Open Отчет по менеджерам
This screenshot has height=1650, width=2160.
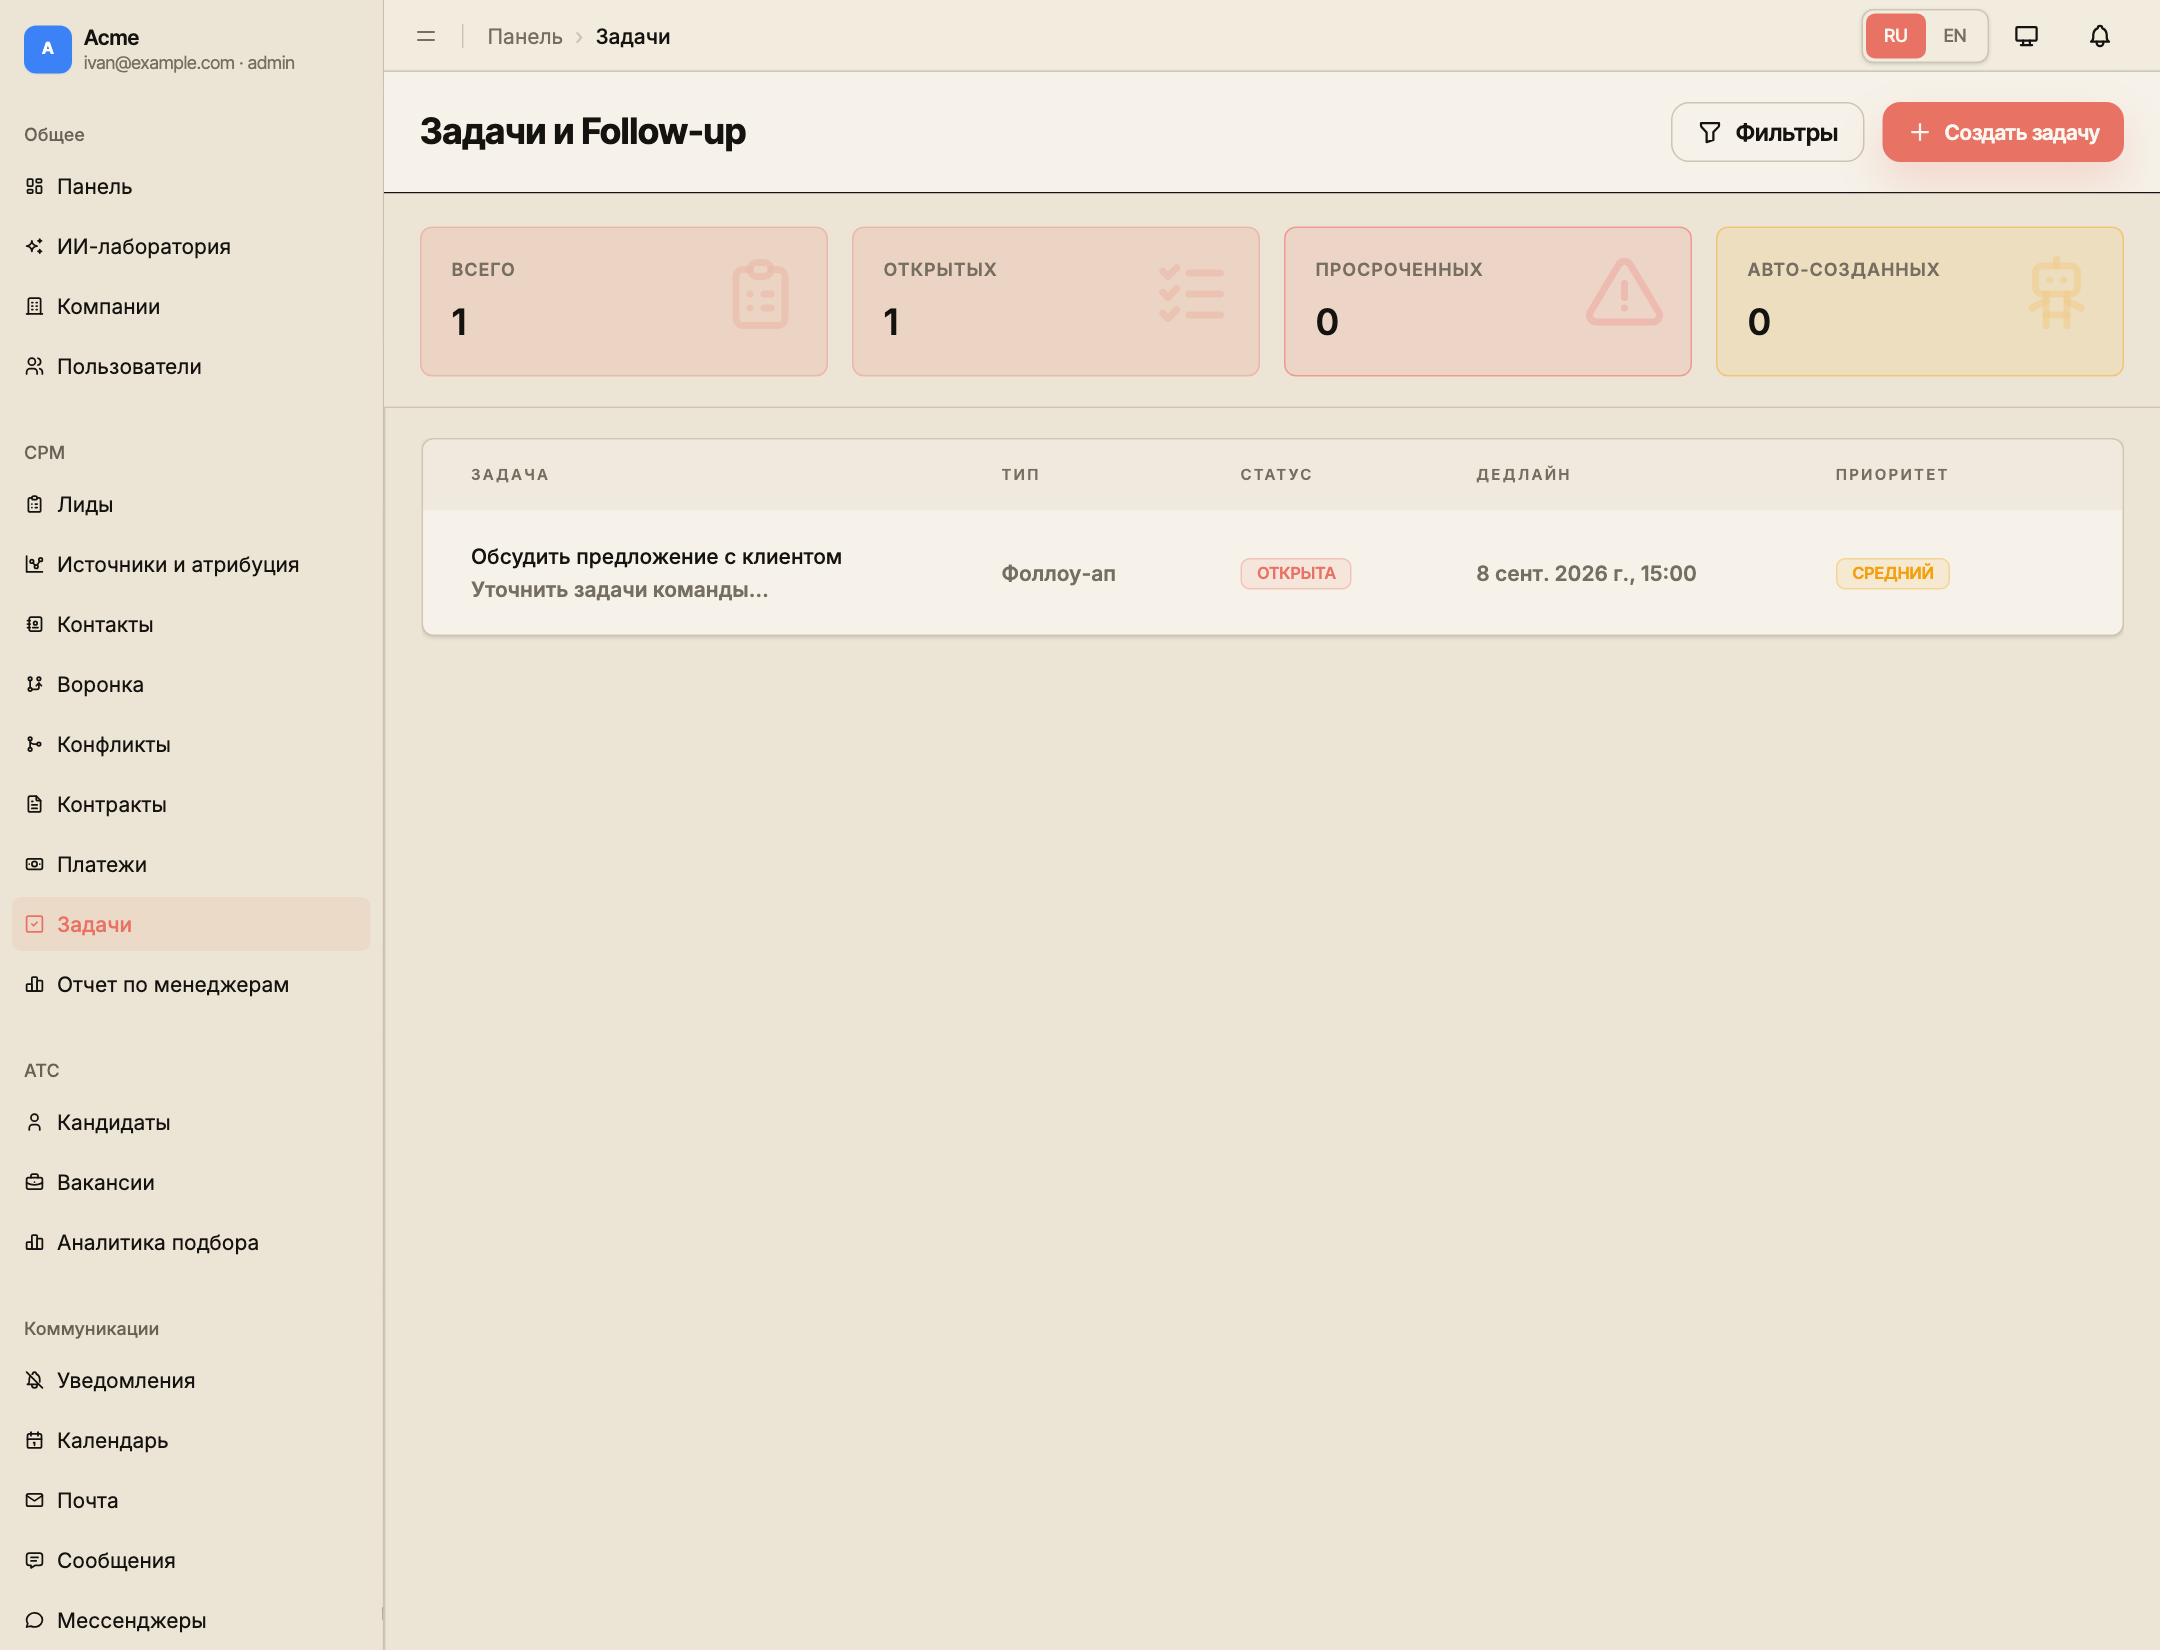pyautogui.click(x=191, y=984)
